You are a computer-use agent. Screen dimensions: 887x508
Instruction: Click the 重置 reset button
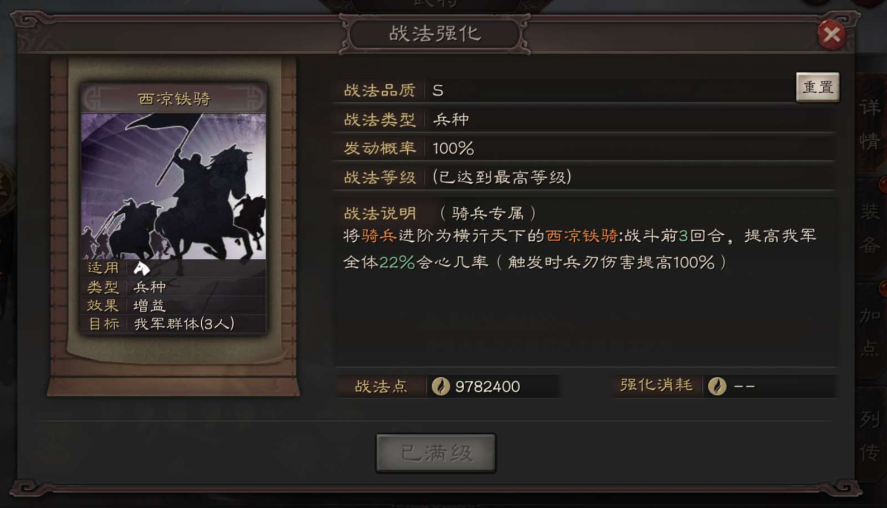817,87
